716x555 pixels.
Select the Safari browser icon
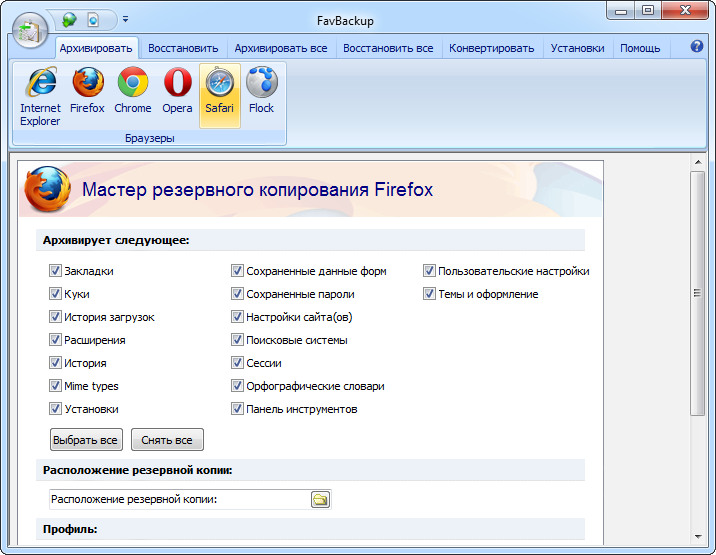click(x=220, y=96)
